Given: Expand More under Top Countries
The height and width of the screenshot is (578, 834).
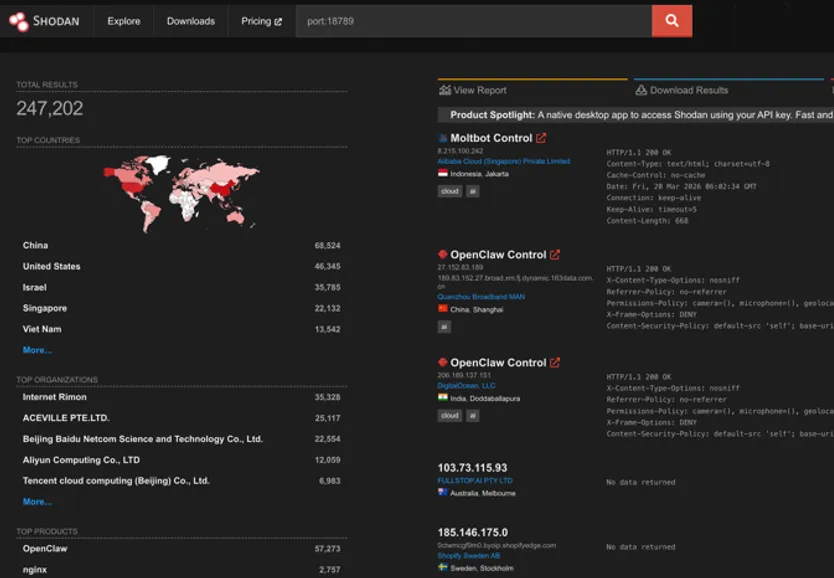Looking at the screenshot, I should coord(37,350).
